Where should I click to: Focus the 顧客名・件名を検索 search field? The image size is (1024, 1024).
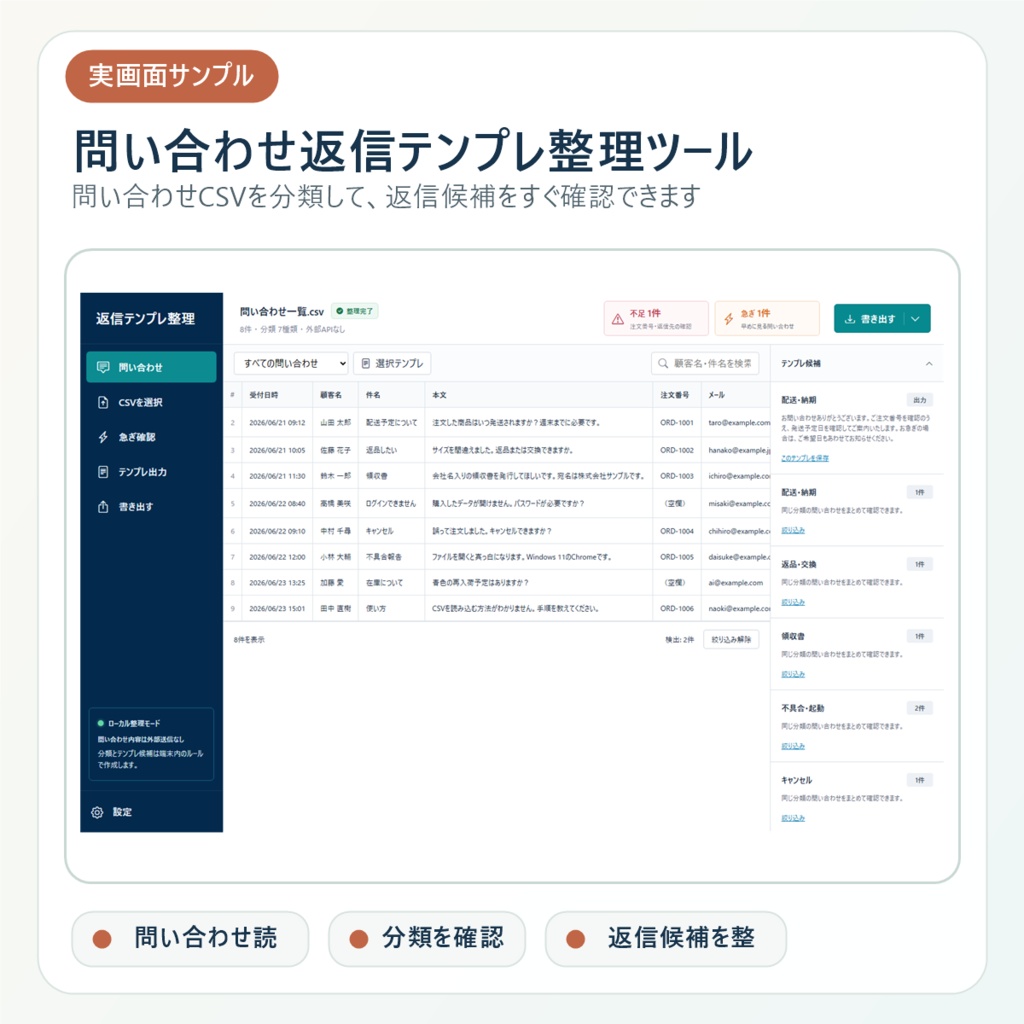[705, 363]
